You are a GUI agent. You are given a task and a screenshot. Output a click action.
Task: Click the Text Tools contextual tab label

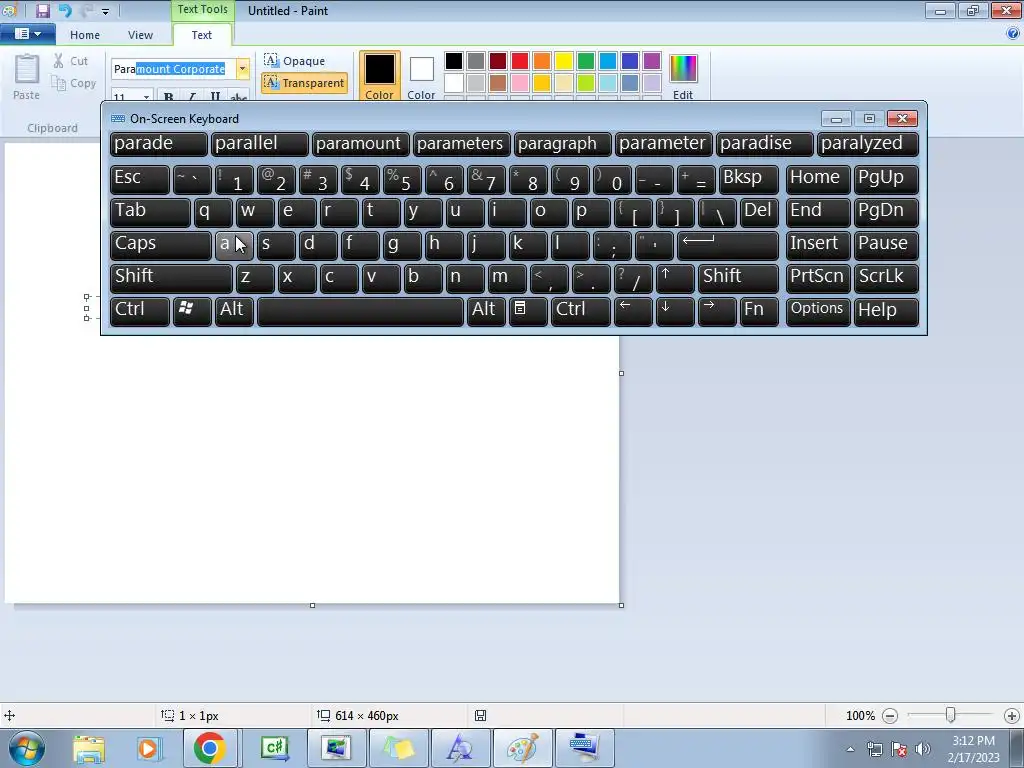point(202,10)
